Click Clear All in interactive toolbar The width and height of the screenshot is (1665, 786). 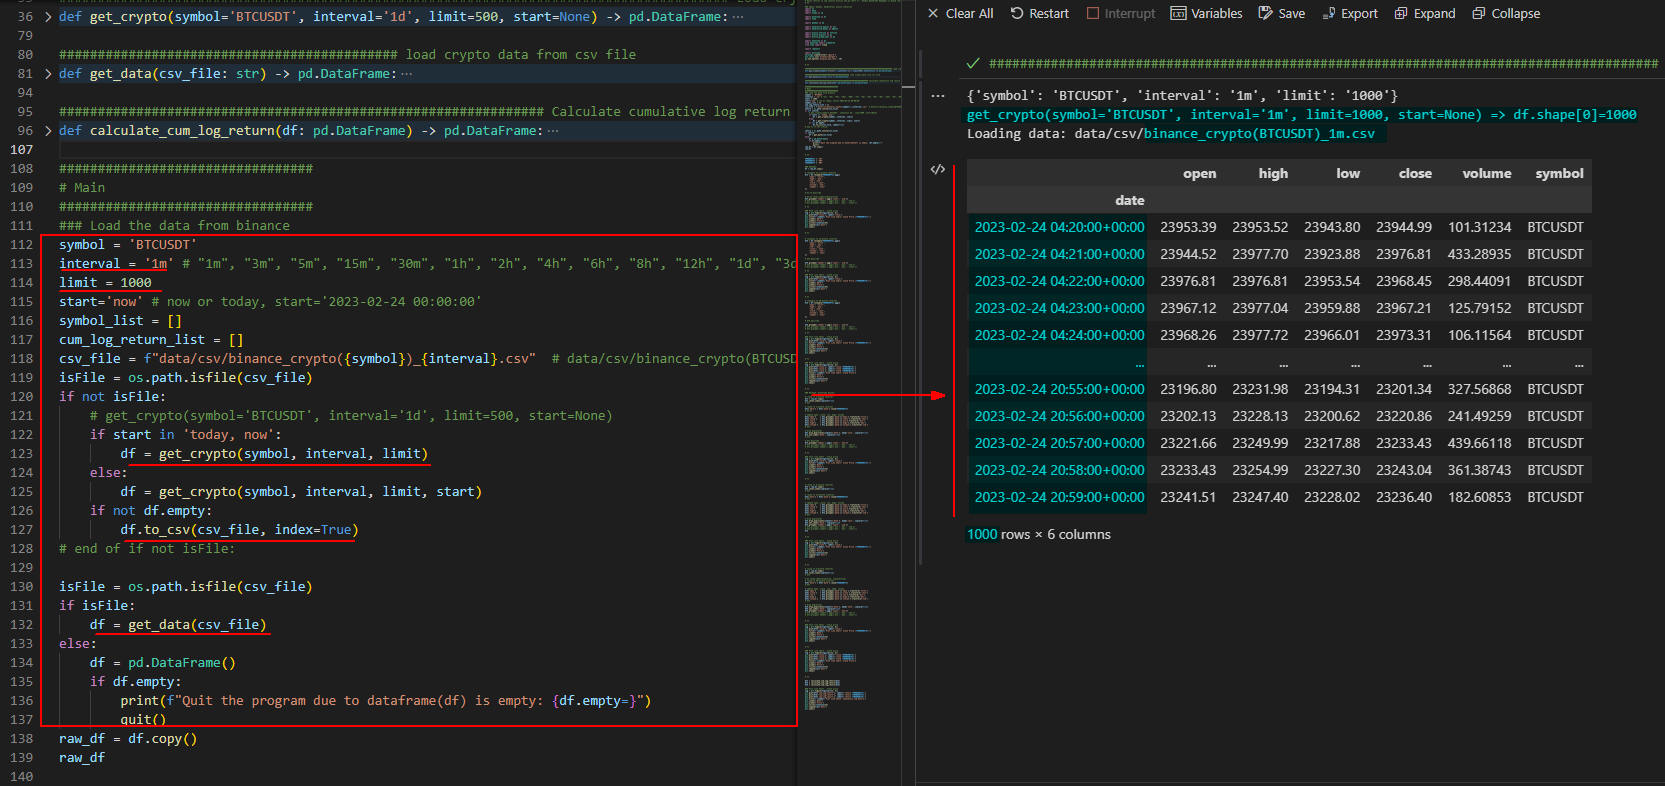tap(960, 13)
